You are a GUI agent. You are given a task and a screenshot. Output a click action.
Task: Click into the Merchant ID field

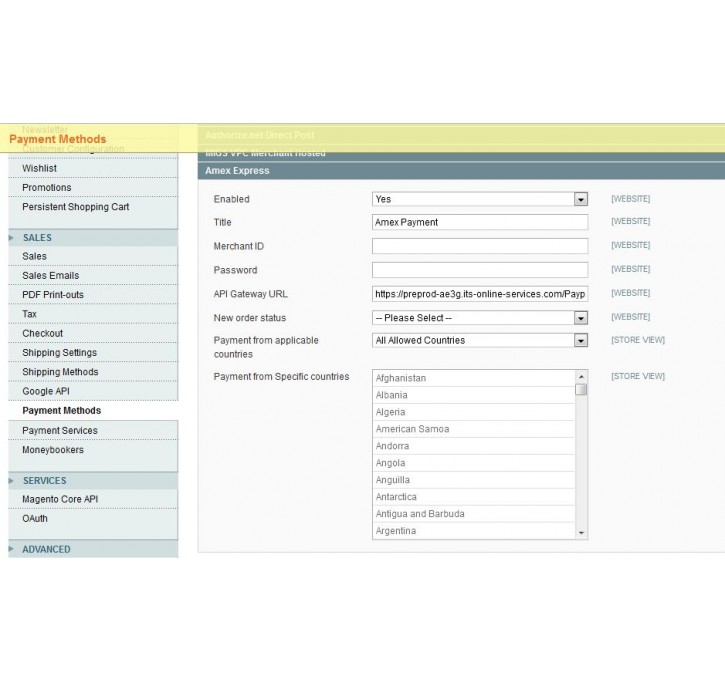(x=480, y=246)
